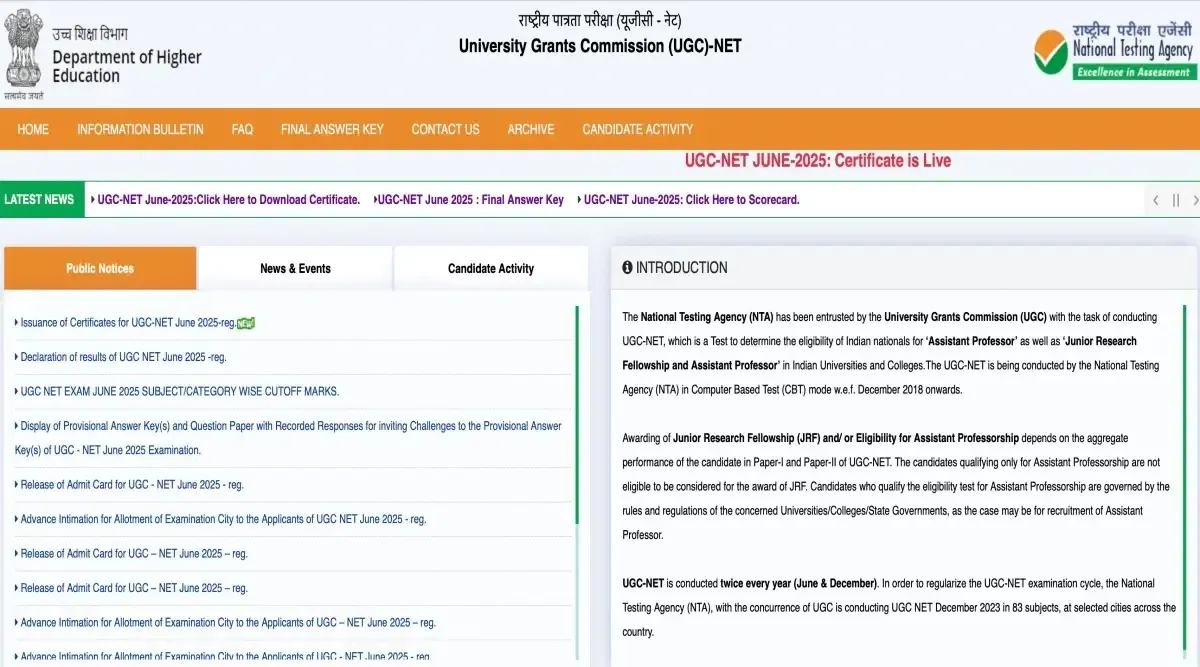Open the Public Notices tab
The image size is (1200, 667).
click(x=99, y=268)
